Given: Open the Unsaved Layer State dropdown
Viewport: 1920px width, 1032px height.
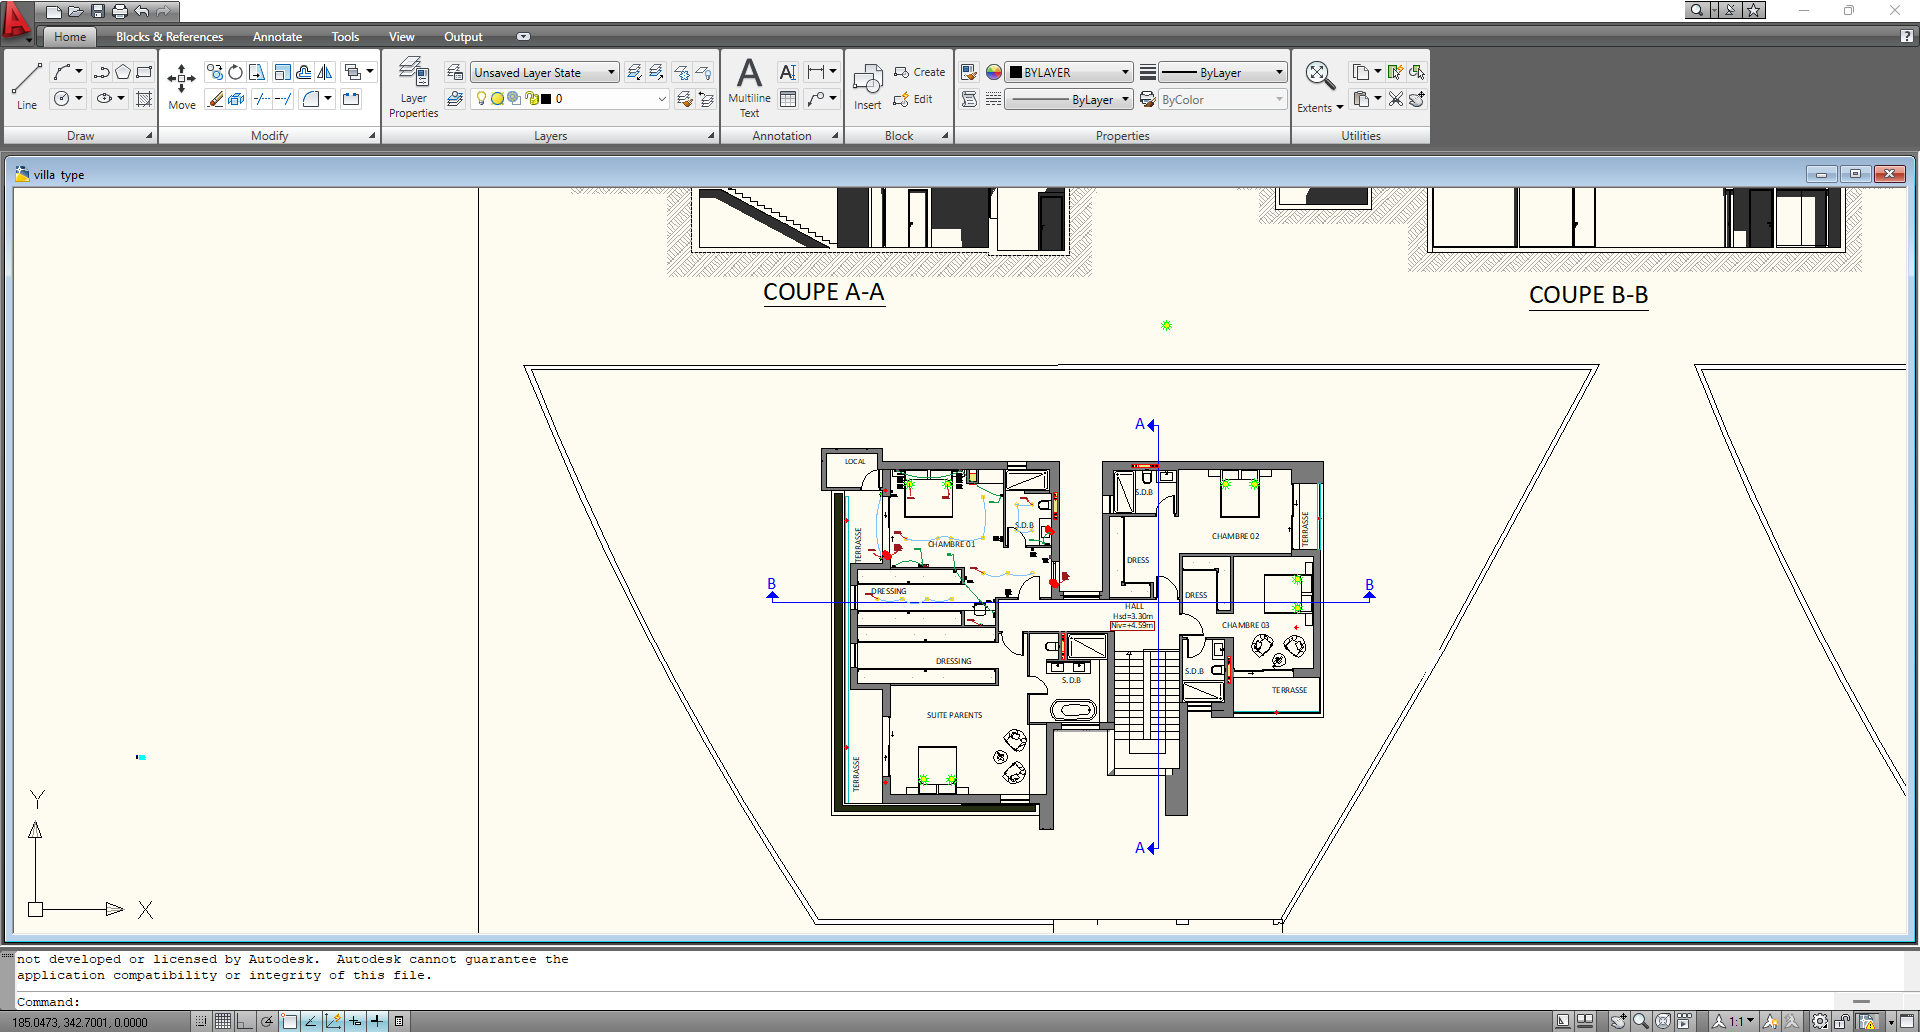Looking at the screenshot, I should [x=545, y=72].
